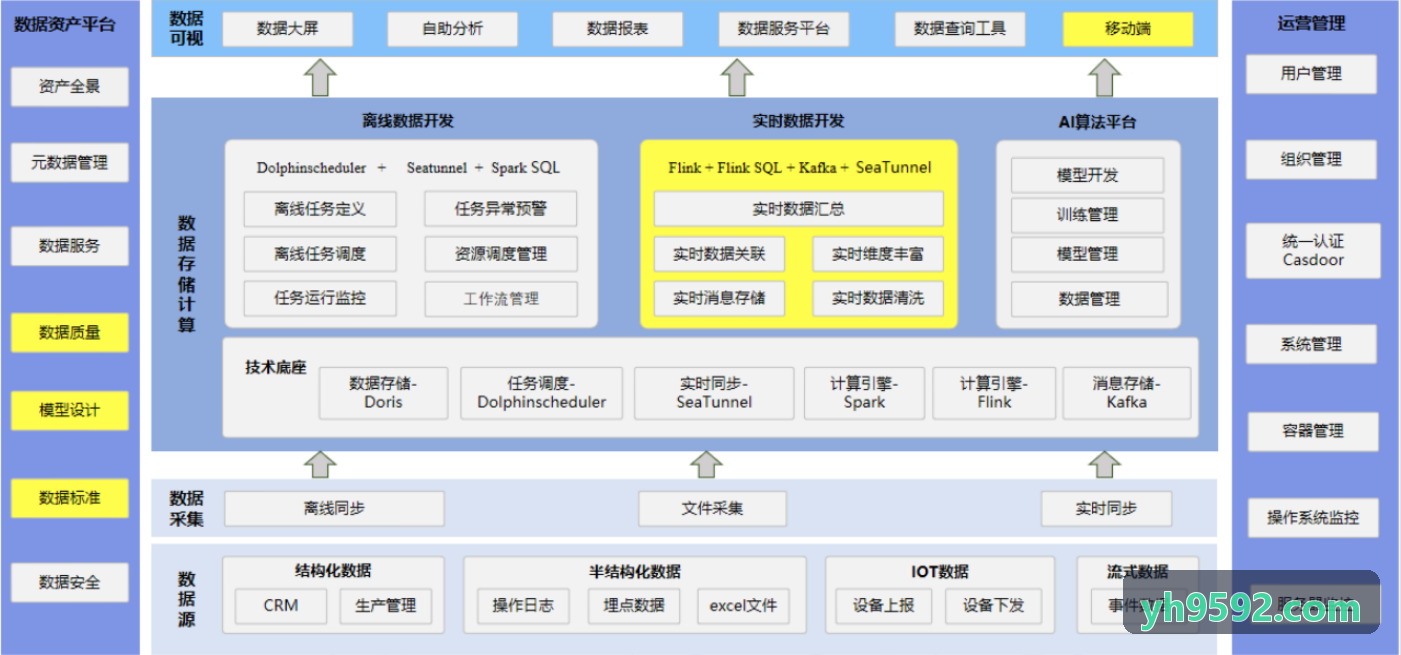1401x655 pixels.
Task: Select the 任务调度-Dolphinscheduler box
Action: [x=541, y=393]
